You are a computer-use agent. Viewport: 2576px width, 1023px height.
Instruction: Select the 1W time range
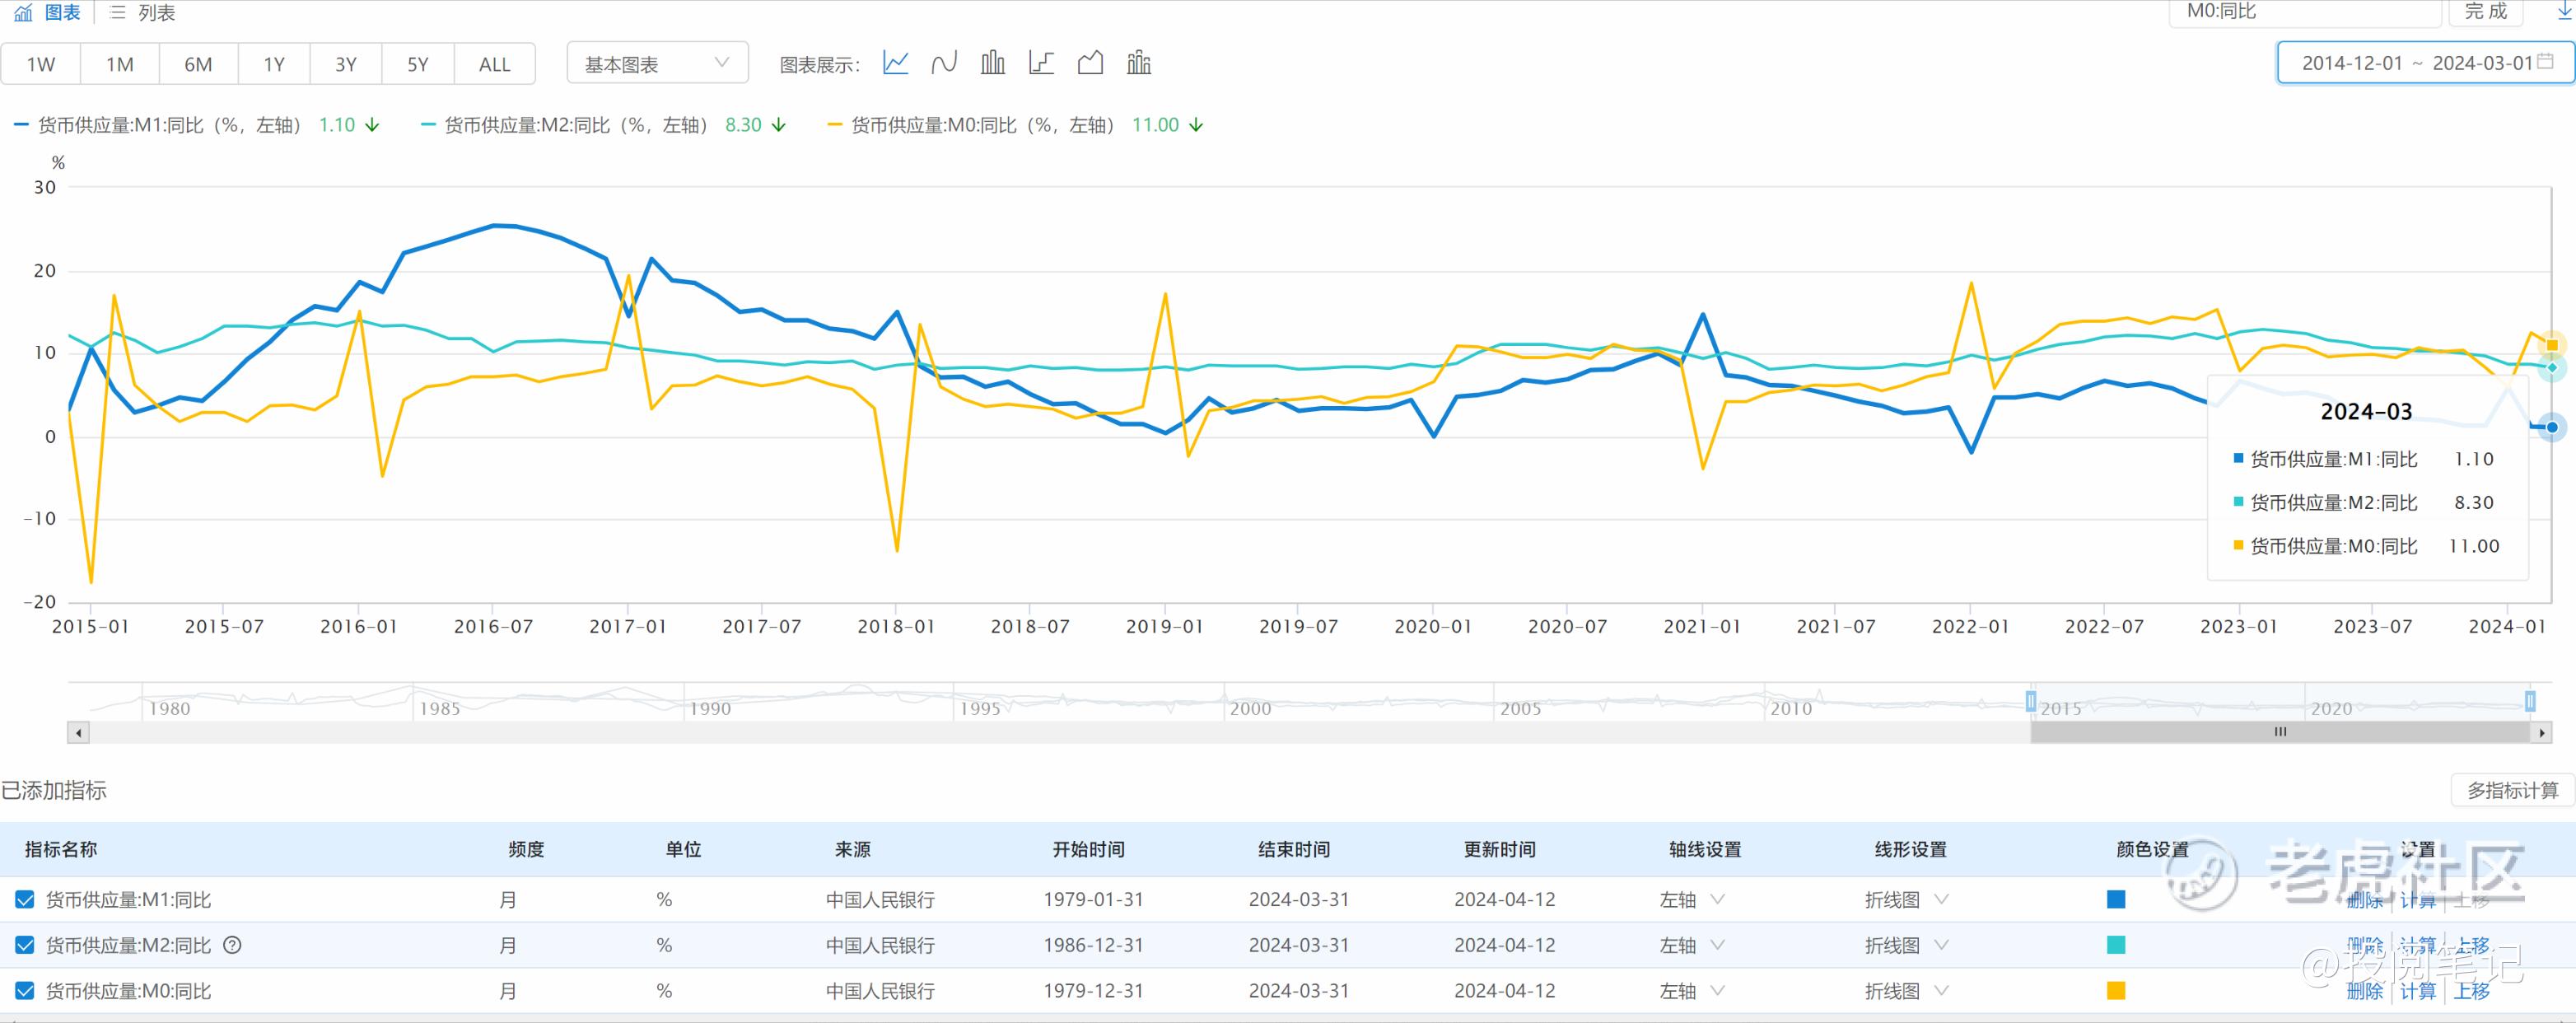(41, 64)
